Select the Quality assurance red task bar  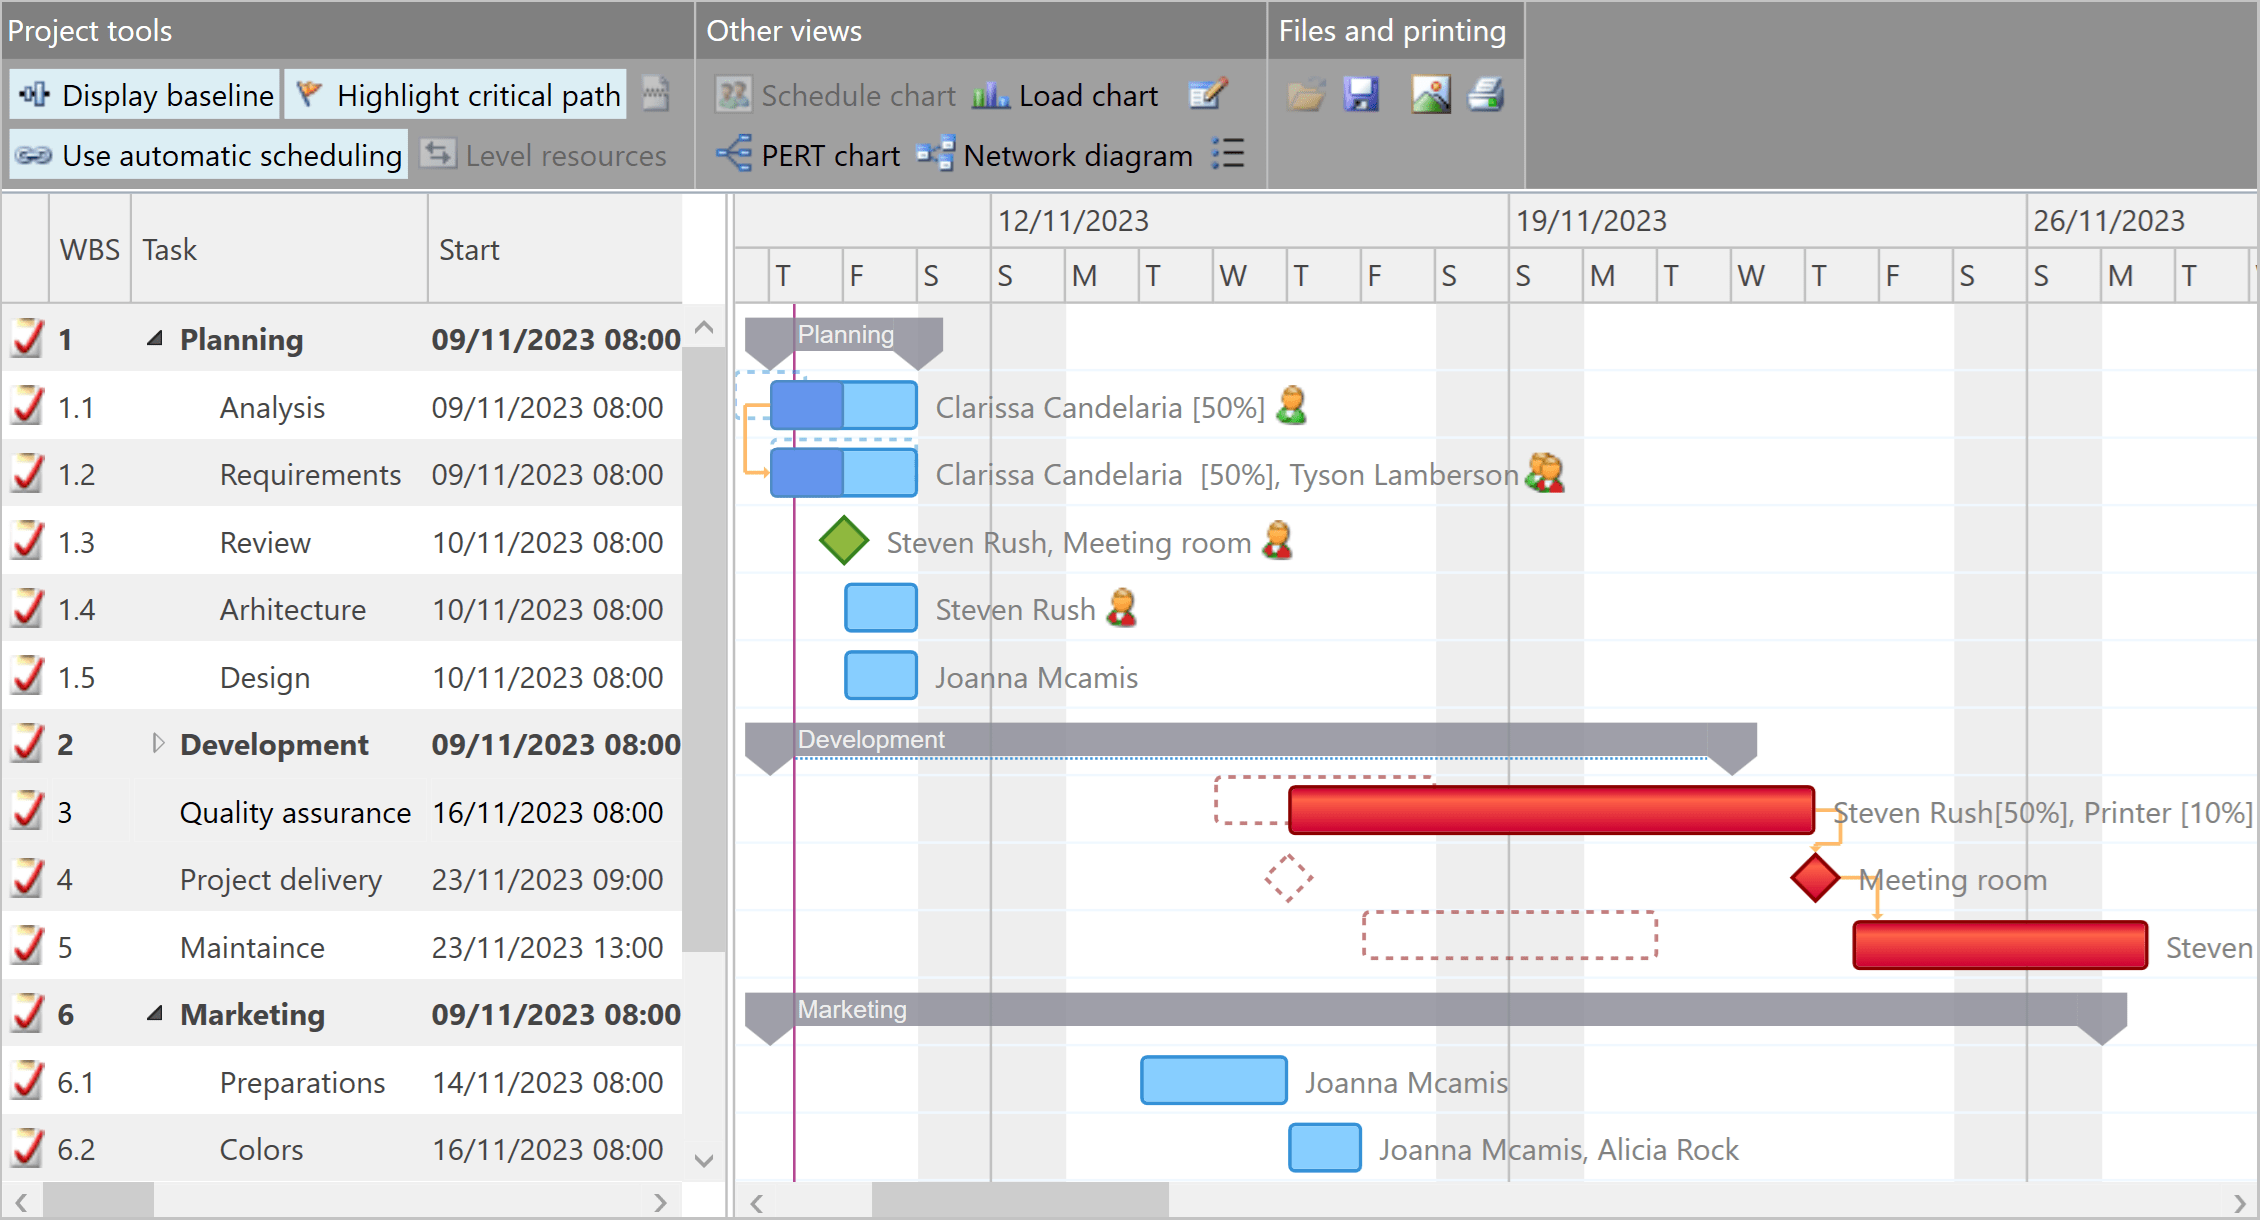click(x=1550, y=811)
